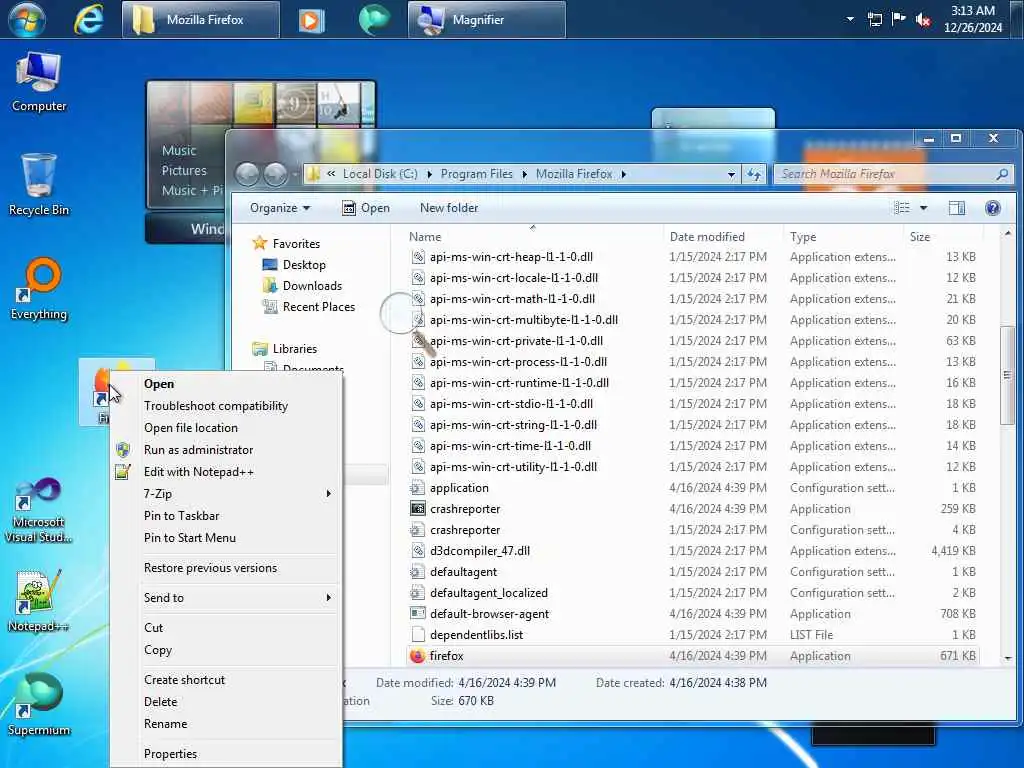Select the Everything desktop shortcut
The width and height of the screenshot is (1024, 768).
pyautogui.click(x=39, y=289)
